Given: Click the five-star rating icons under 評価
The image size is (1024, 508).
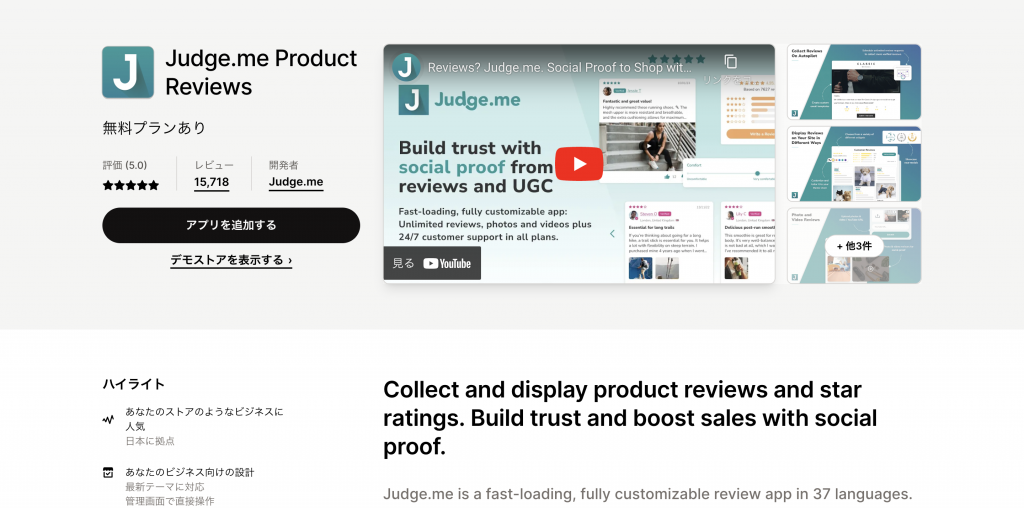Looking at the screenshot, I should [131, 185].
